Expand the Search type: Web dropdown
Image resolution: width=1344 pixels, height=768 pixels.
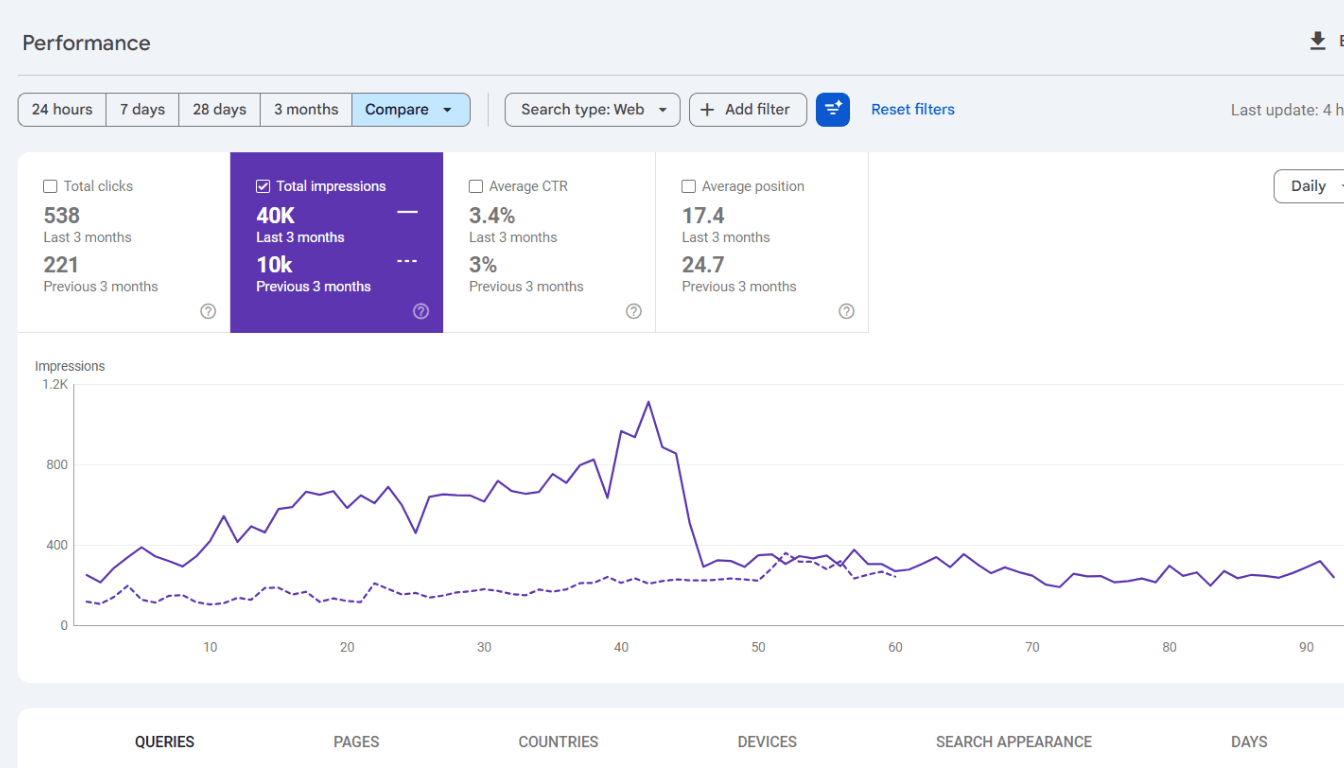point(593,110)
